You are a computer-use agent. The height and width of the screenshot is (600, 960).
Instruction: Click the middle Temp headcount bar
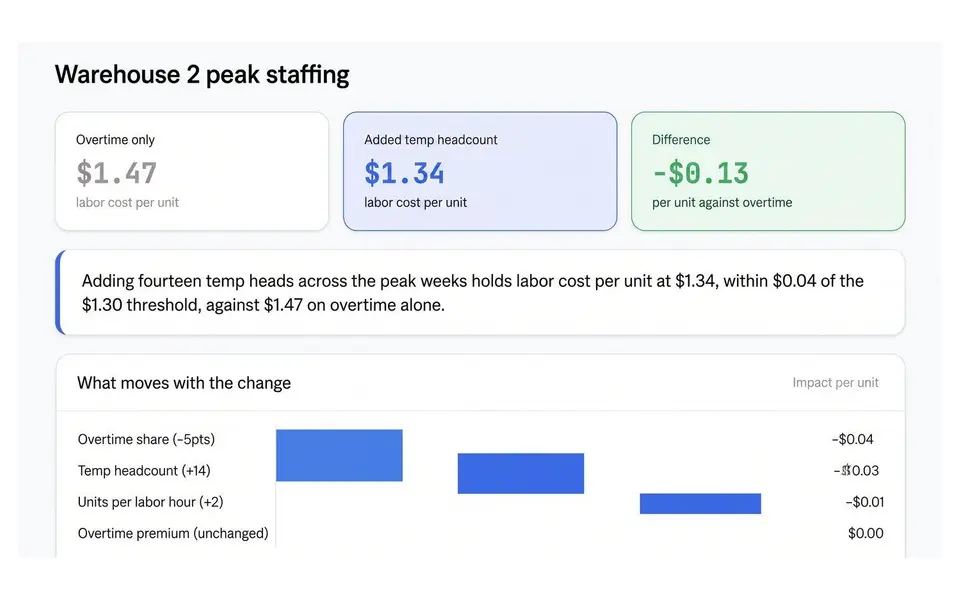click(521, 473)
